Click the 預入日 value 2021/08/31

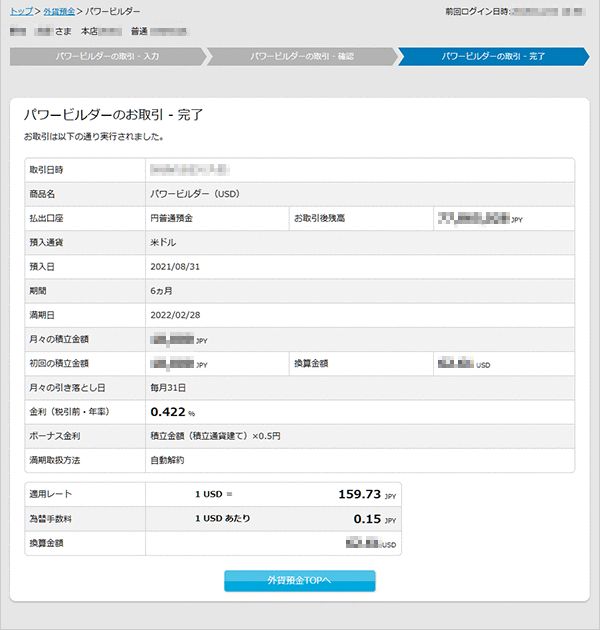177,266
